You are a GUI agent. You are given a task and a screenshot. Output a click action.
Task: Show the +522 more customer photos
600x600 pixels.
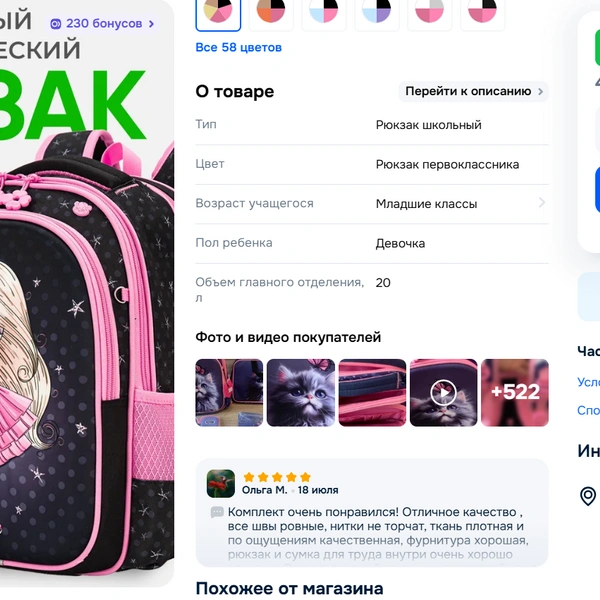pyautogui.click(x=515, y=393)
